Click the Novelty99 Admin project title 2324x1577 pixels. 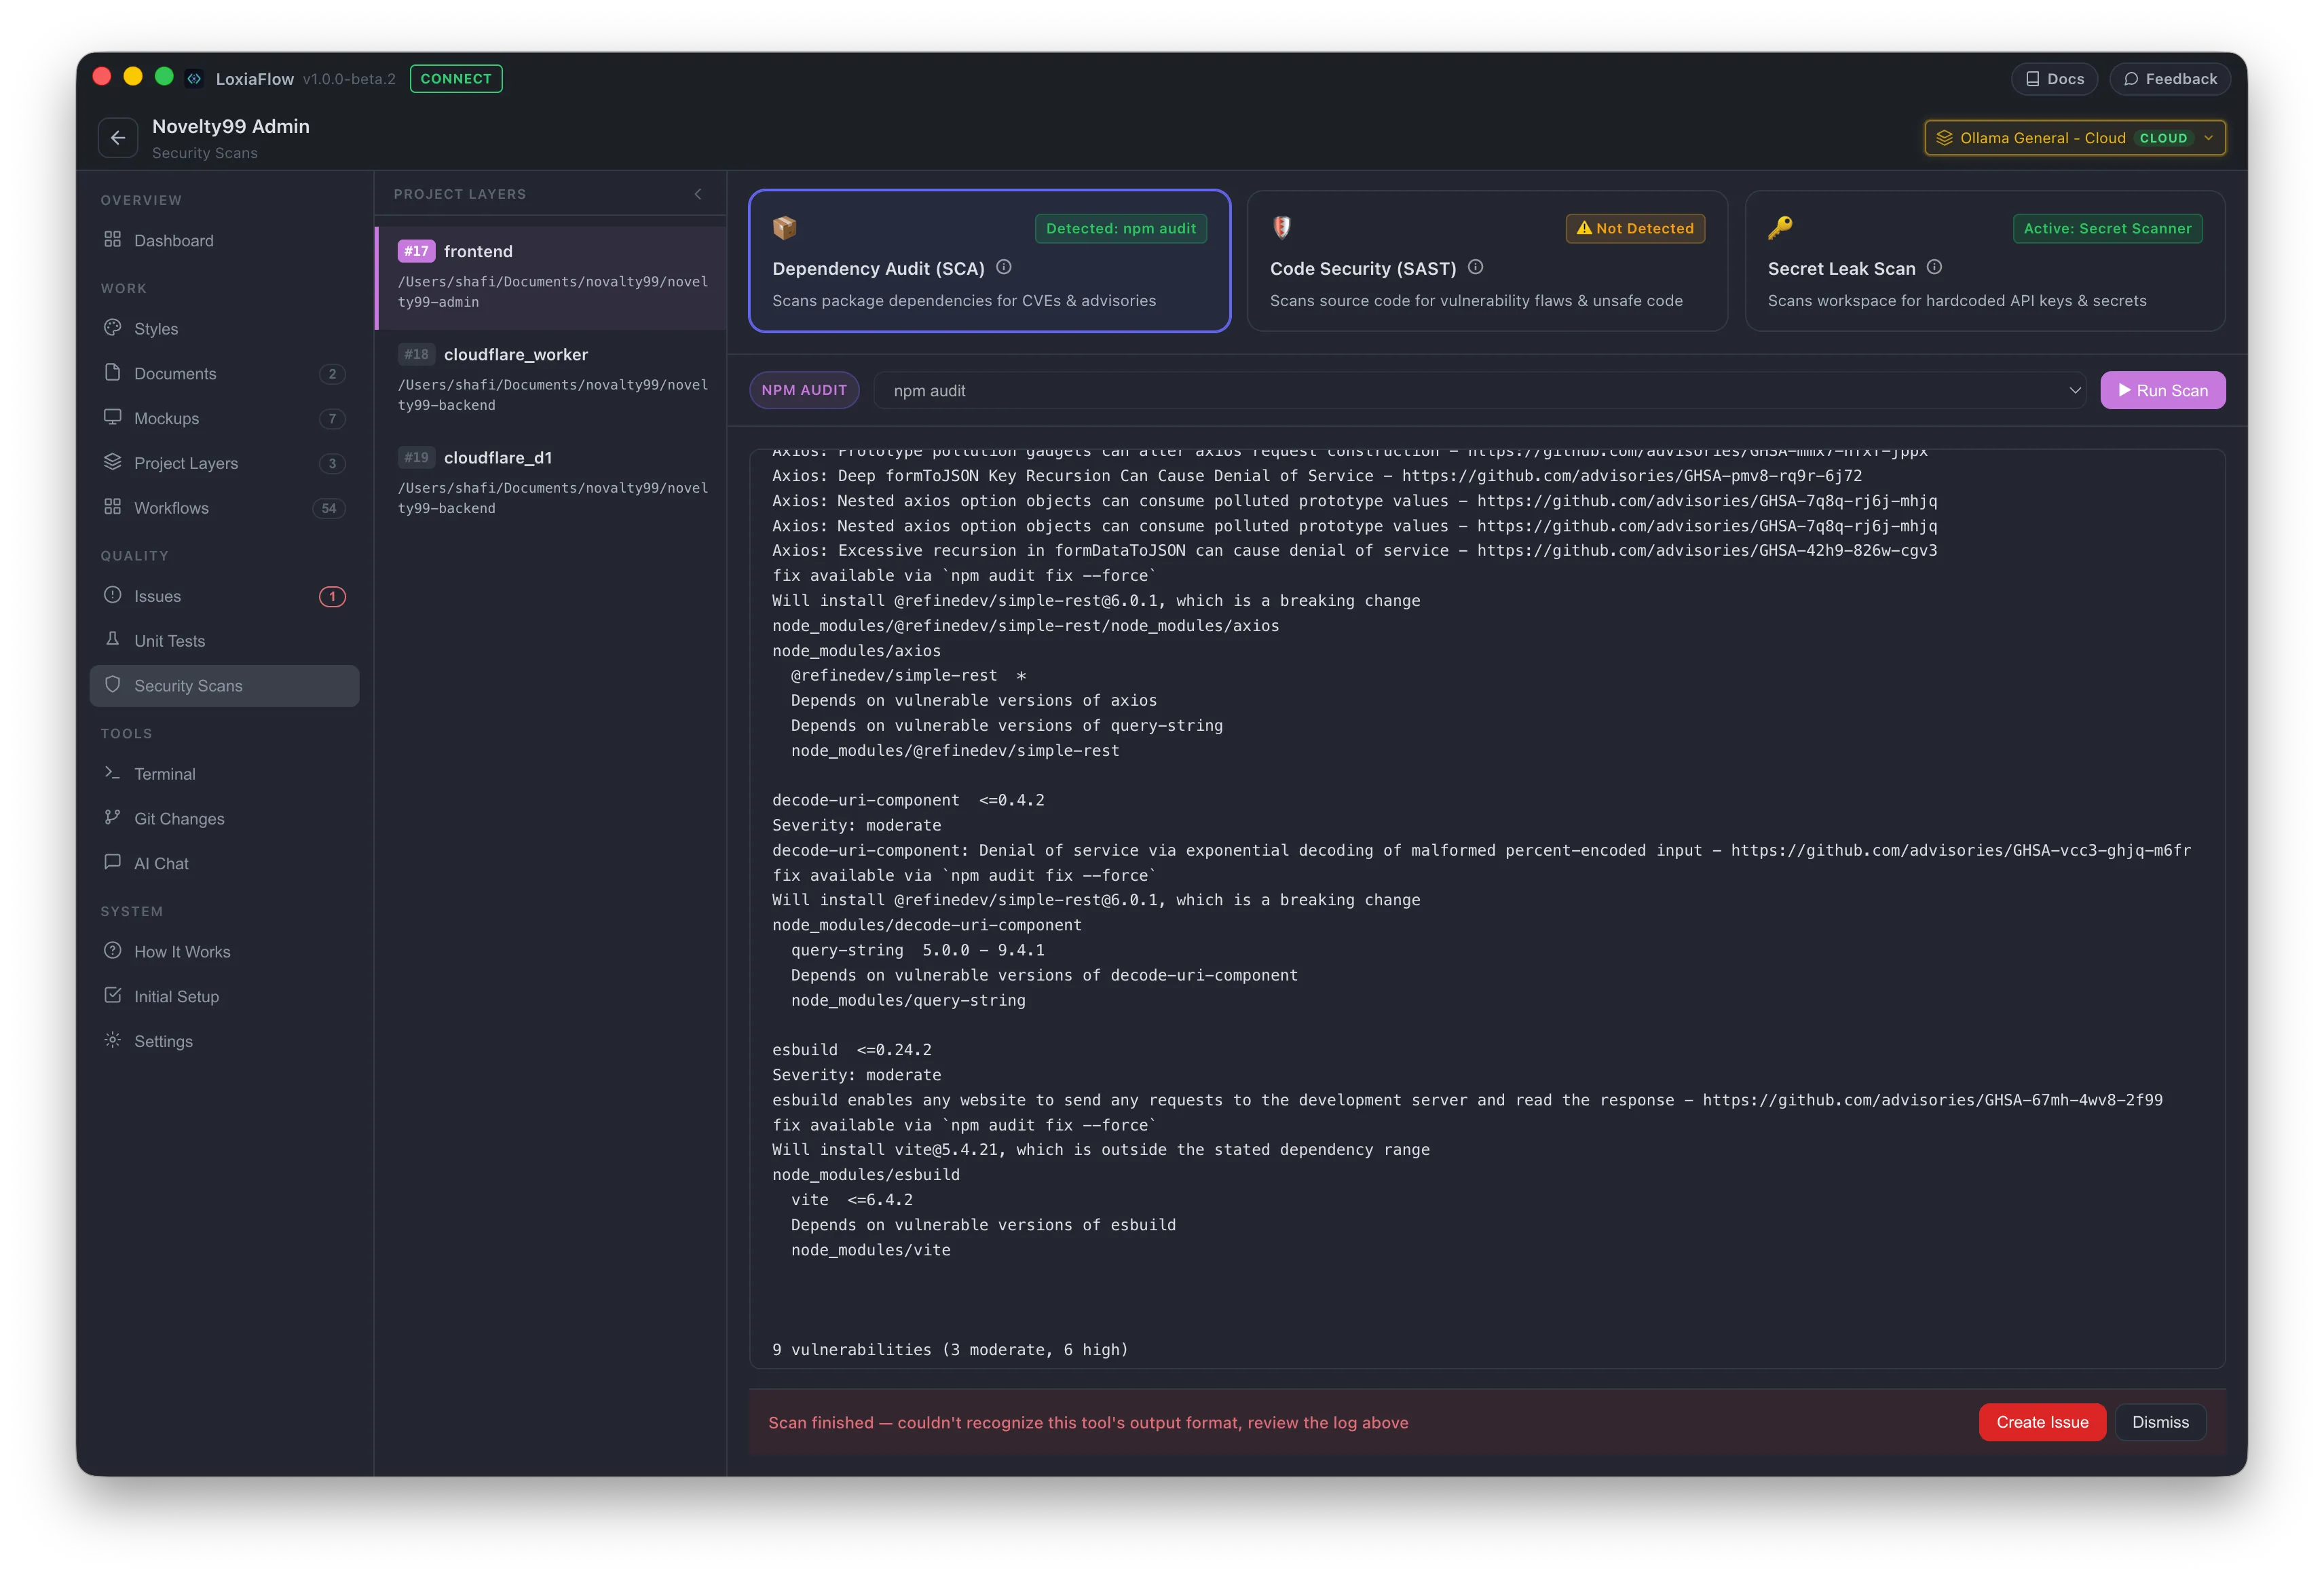(231, 126)
